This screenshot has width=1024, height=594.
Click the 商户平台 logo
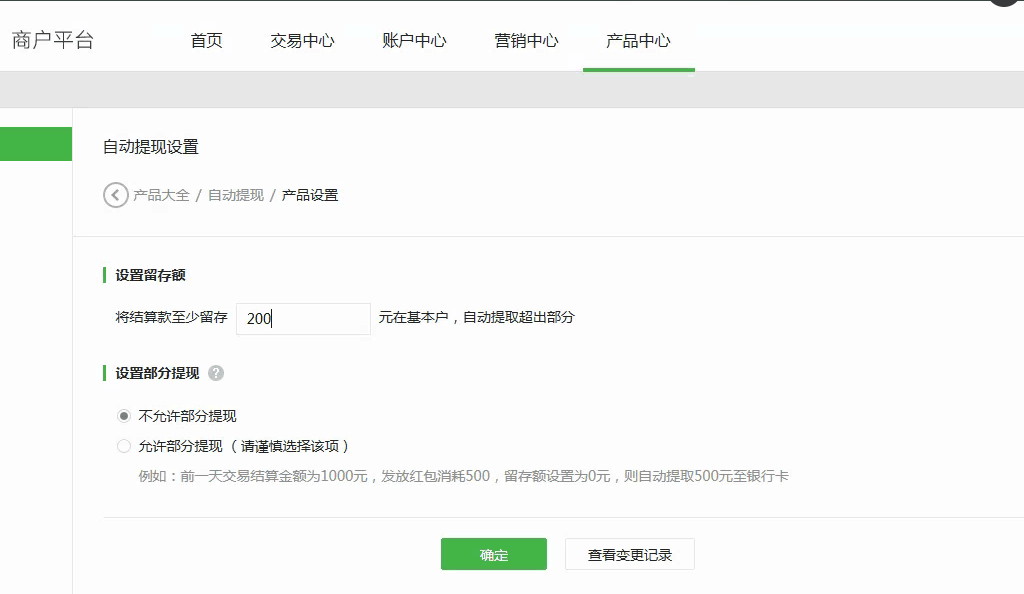coord(53,41)
